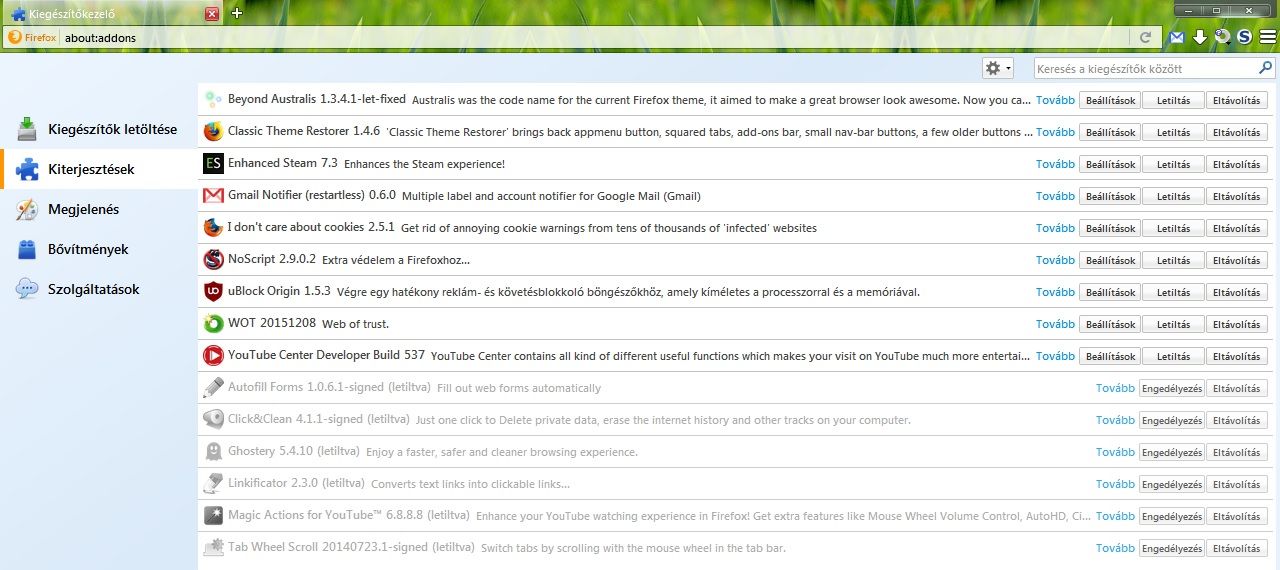Select the Bővítmények category
This screenshot has width=1280, height=570.
(99, 249)
